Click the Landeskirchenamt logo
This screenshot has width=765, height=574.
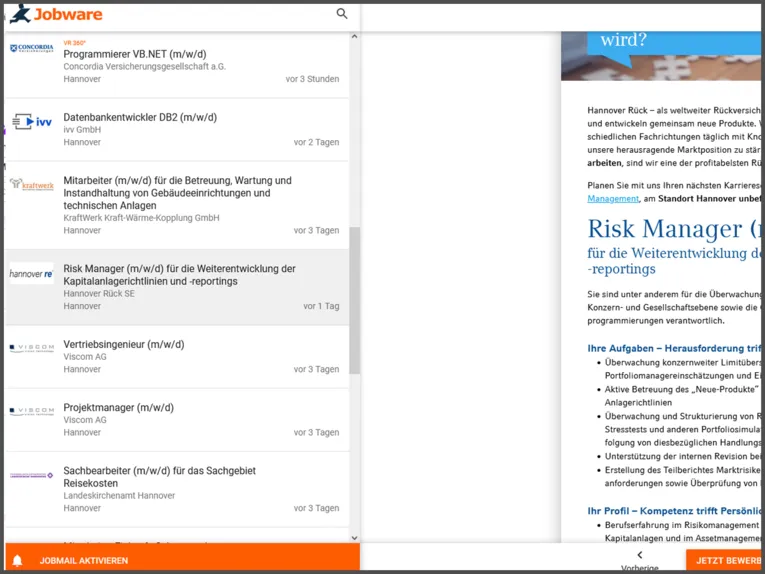(32, 475)
